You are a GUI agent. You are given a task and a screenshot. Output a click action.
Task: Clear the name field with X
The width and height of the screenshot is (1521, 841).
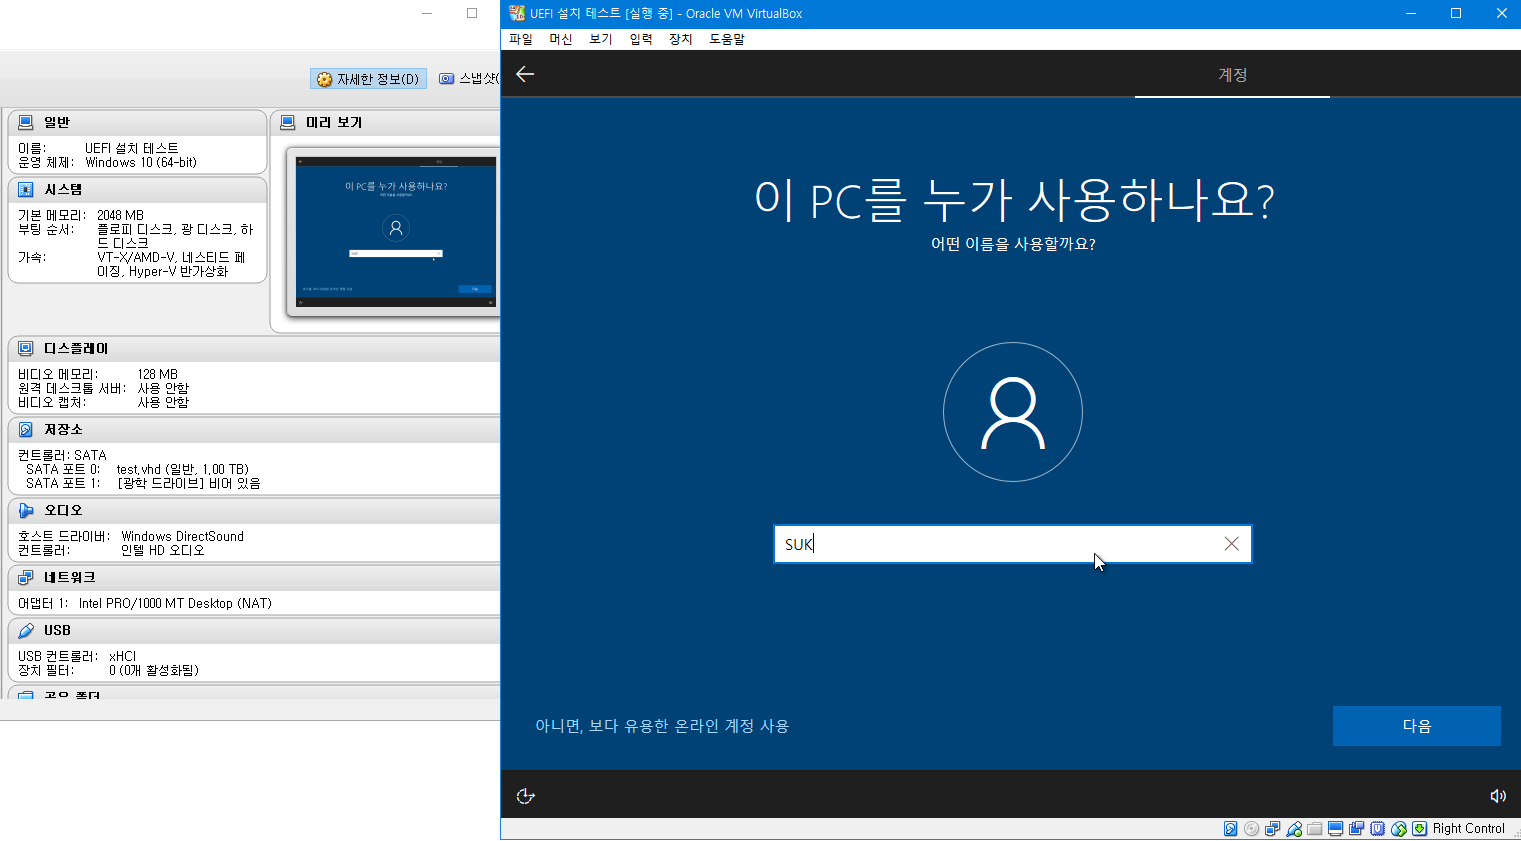coord(1231,543)
